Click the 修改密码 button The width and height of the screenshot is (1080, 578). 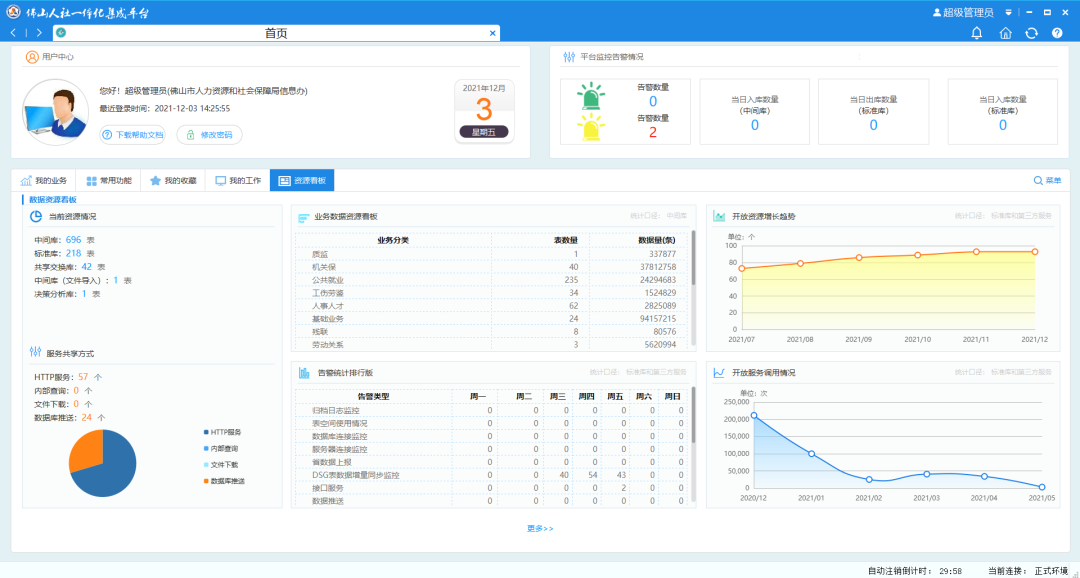click(x=209, y=135)
